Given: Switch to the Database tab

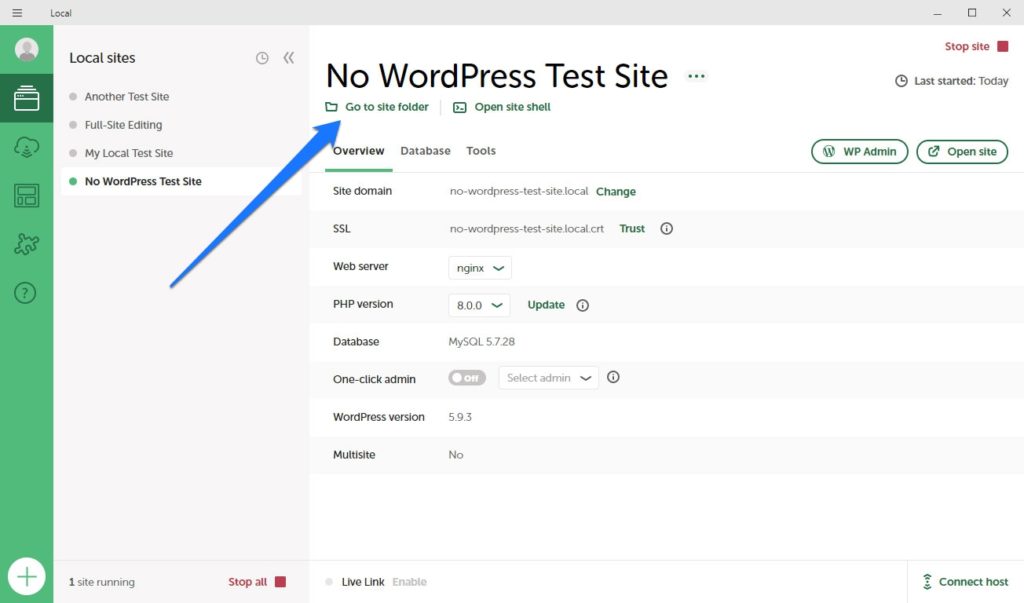Looking at the screenshot, I should click(x=425, y=151).
